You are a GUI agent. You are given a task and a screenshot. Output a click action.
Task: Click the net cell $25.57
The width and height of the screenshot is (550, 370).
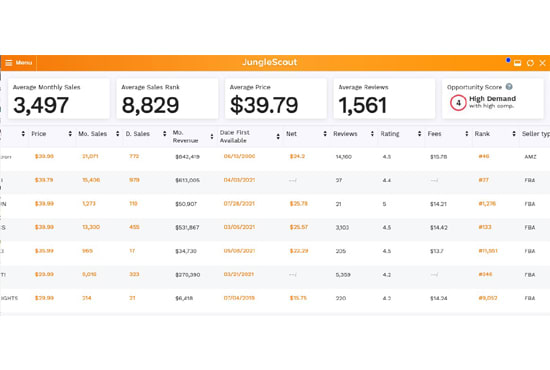pos(299,227)
